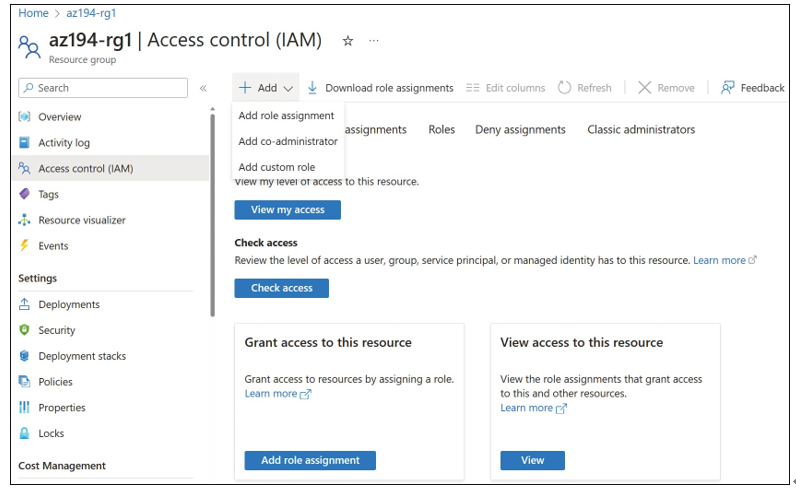Open Tags in the sidebar
This screenshot has height=490, width=796.
click(x=48, y=194)
